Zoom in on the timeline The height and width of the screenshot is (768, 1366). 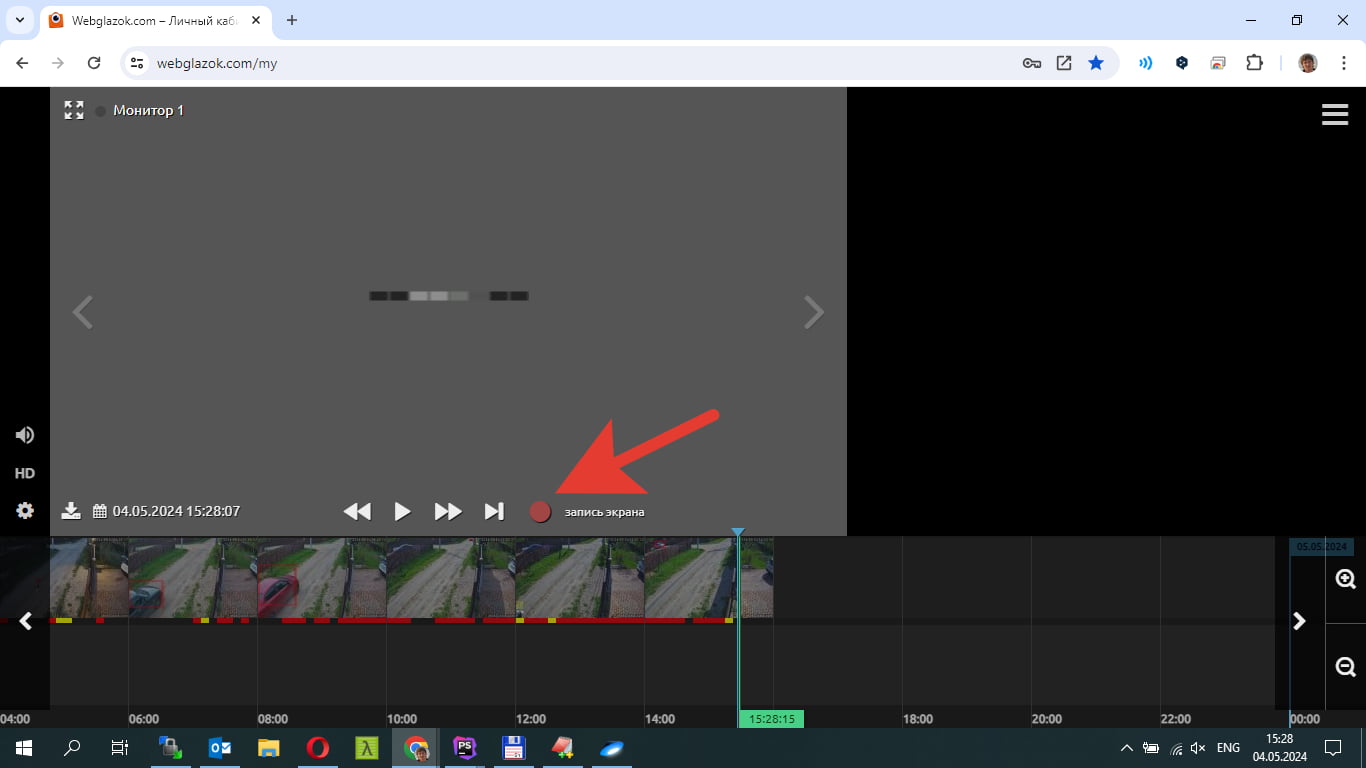tap(1345, 579)
